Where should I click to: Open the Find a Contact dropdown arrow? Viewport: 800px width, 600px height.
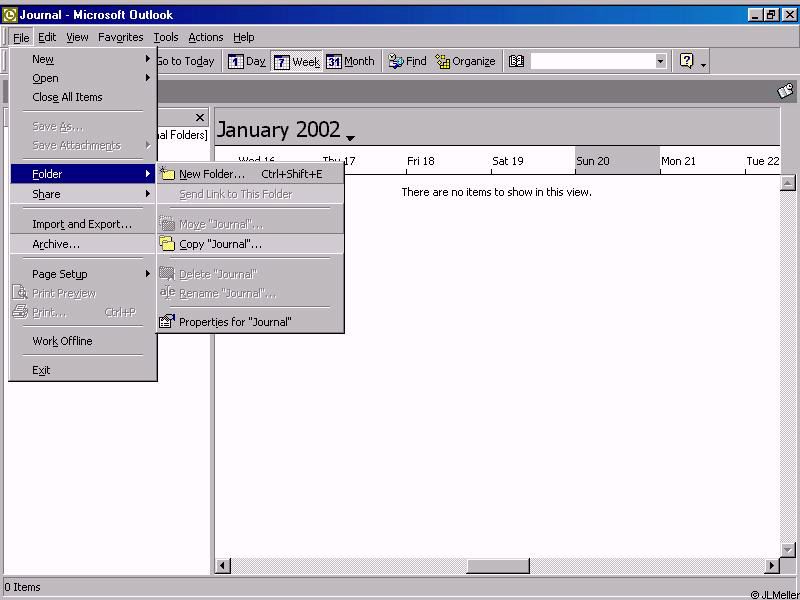[661, 61]
